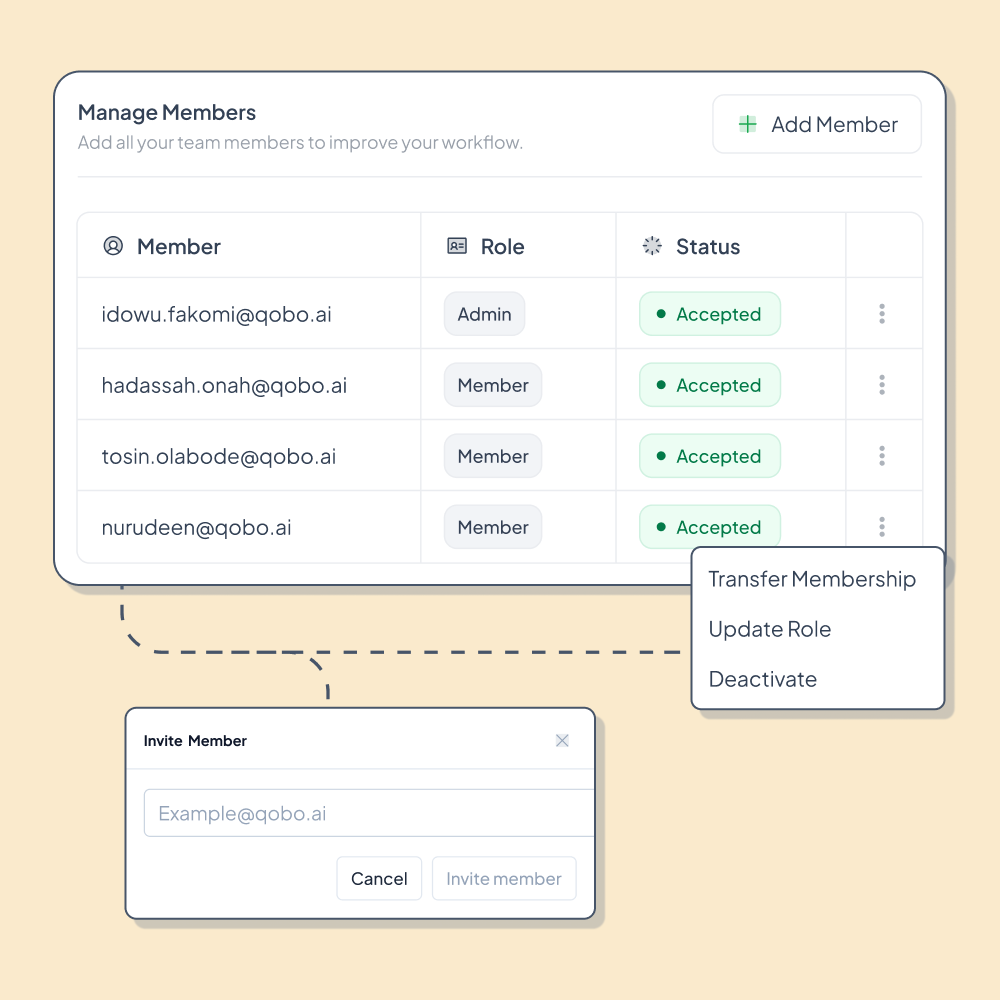Click the Role column ID card icon
Viewport: 1000px width, 1000px height.
point(457,246)
